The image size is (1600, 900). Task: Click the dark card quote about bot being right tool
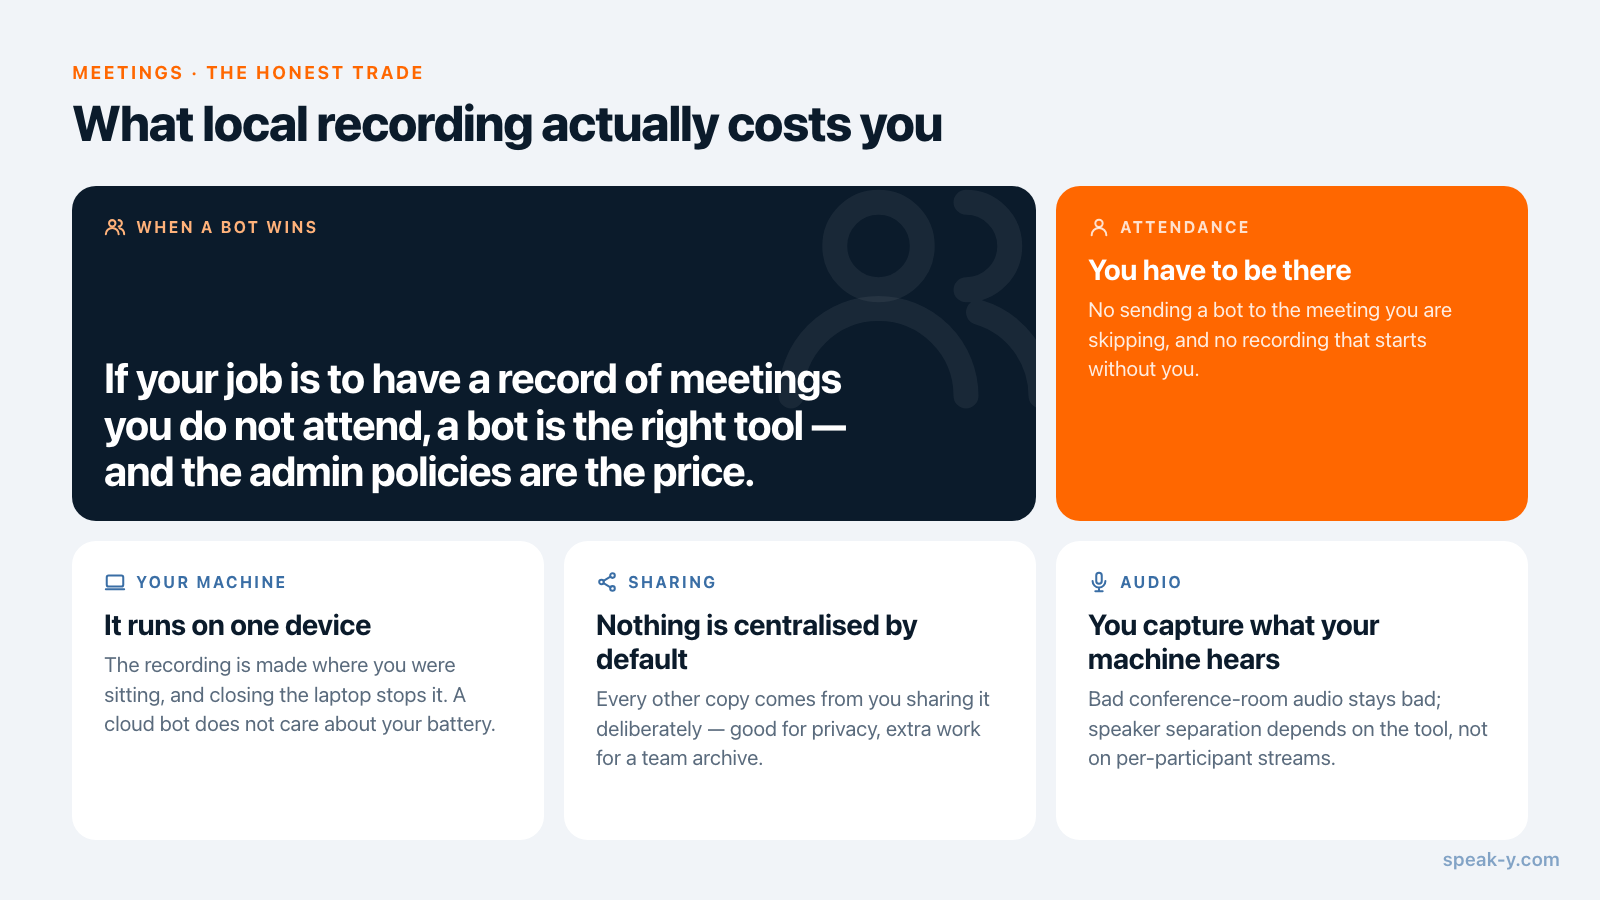(475, 426)
